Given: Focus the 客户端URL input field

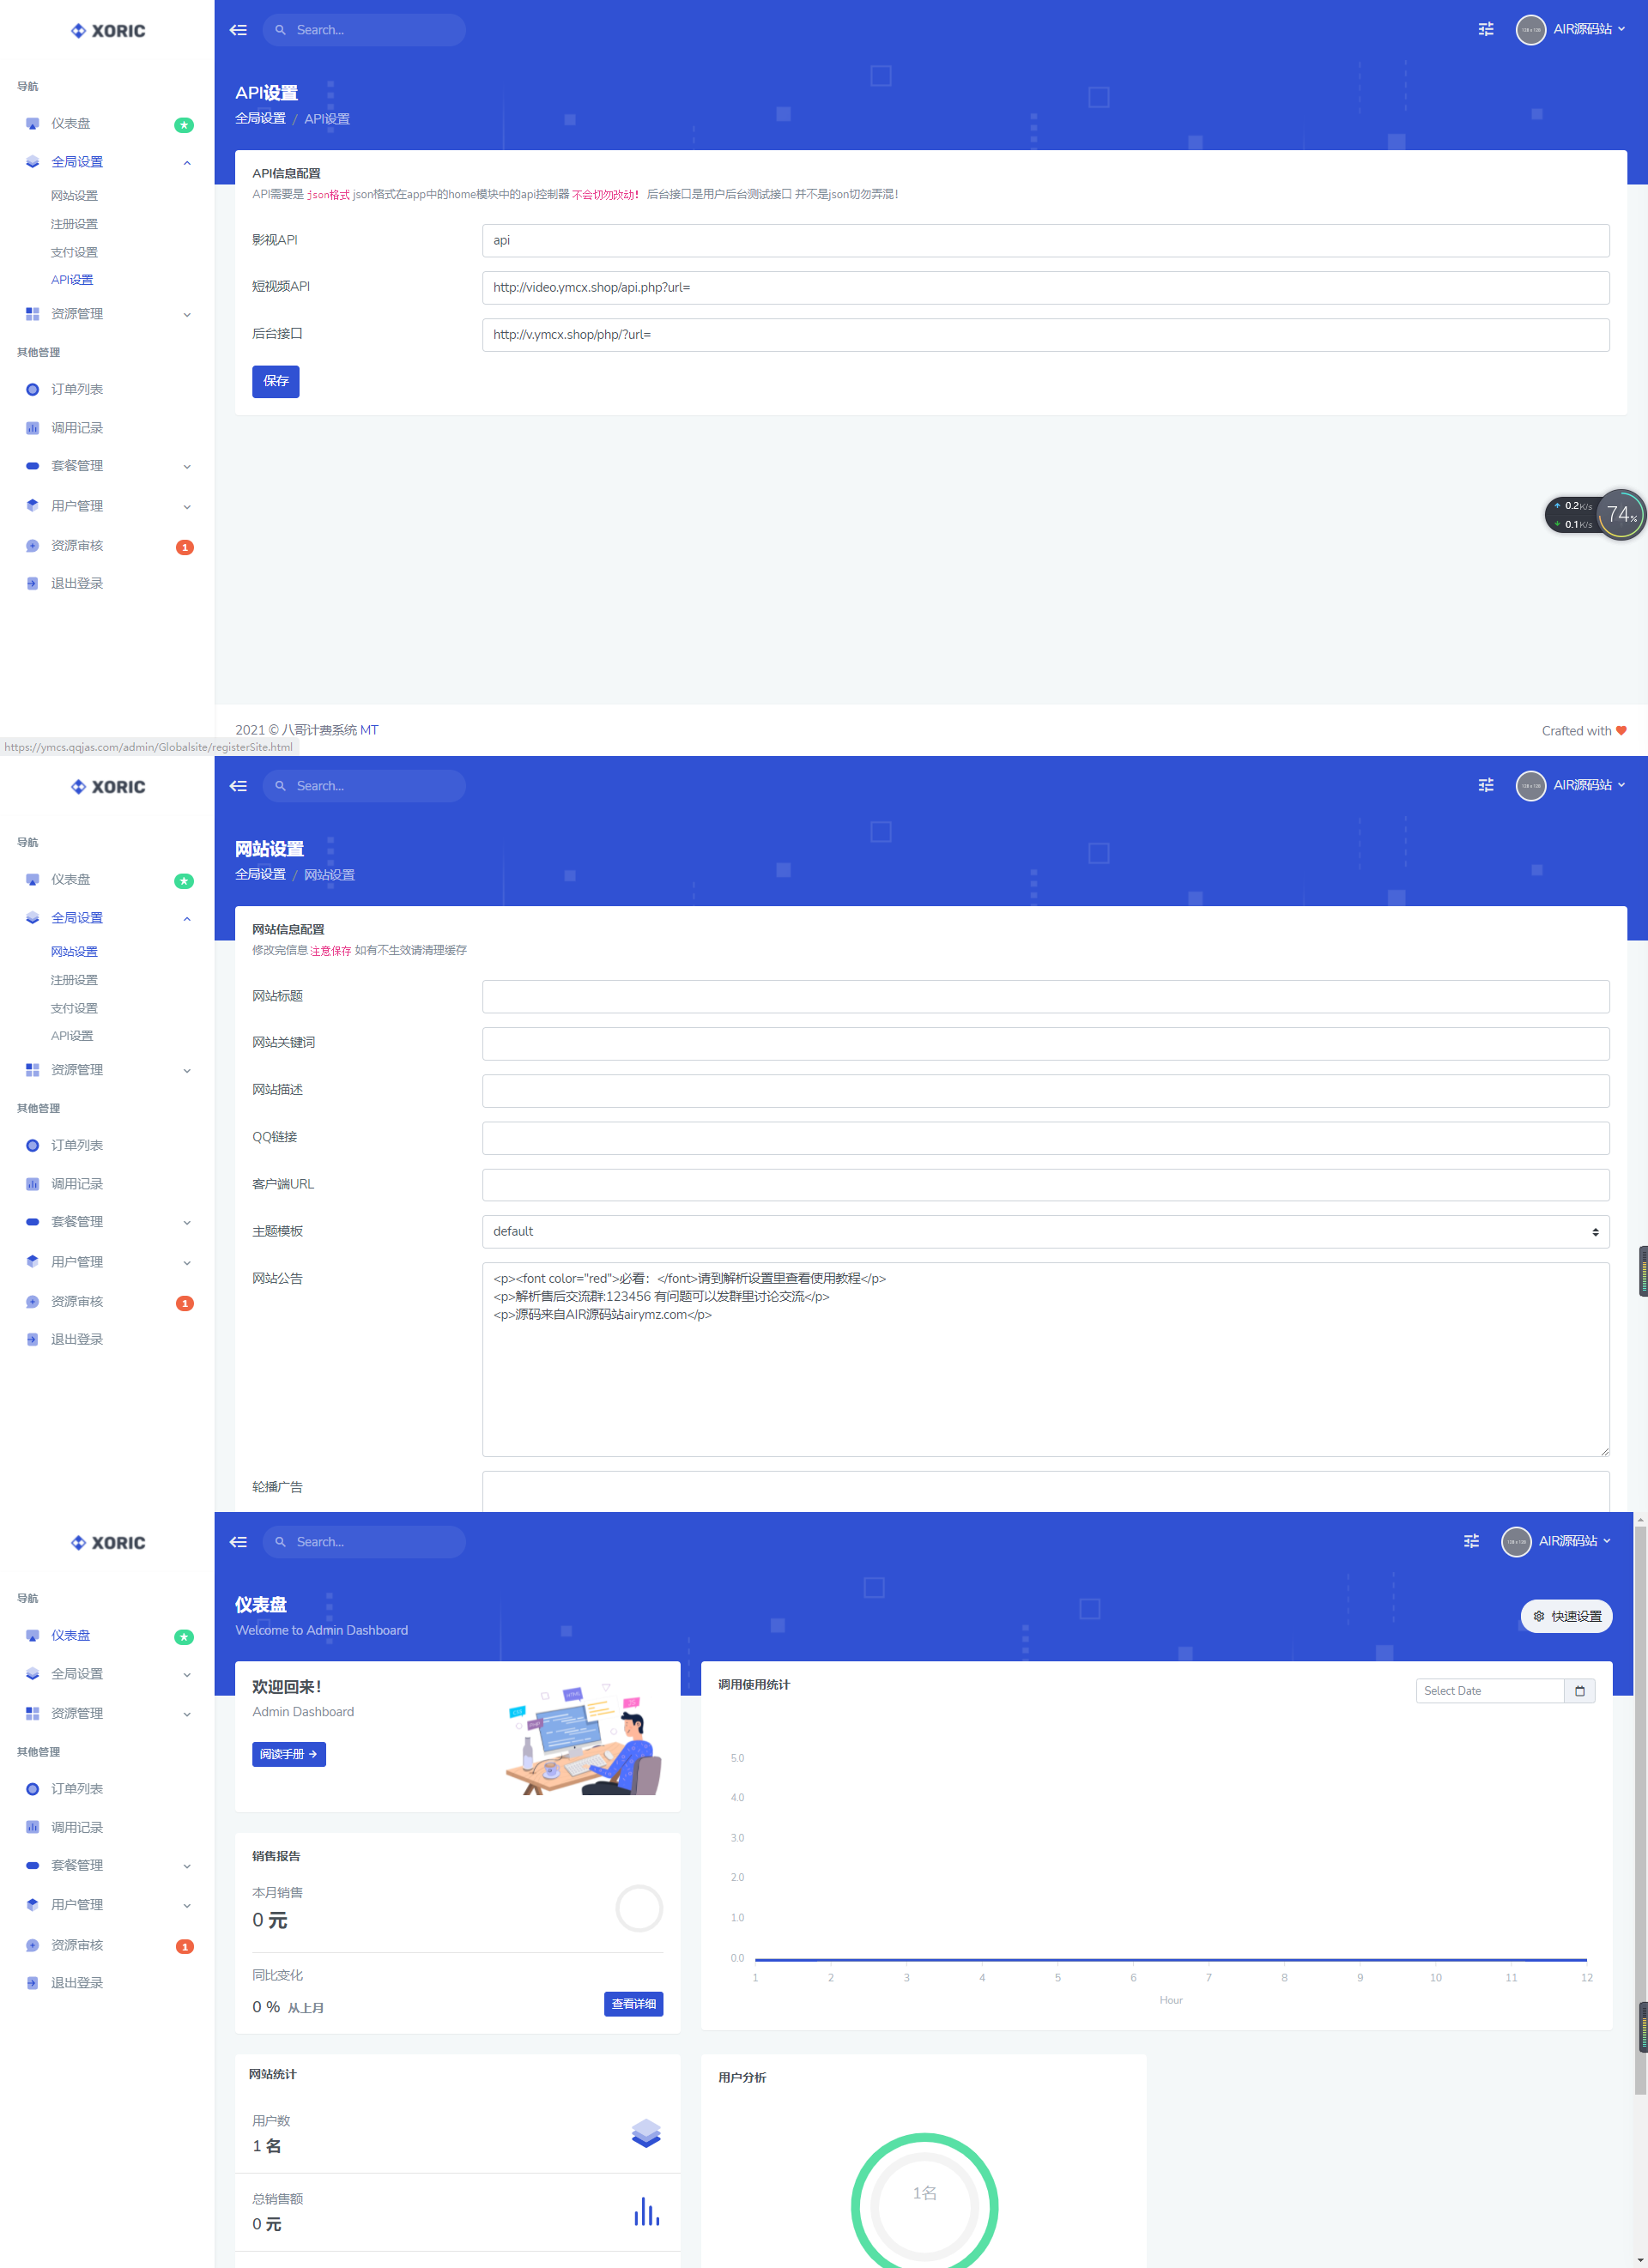Looking at the screenshot, I should [x=1045, y=1185].
